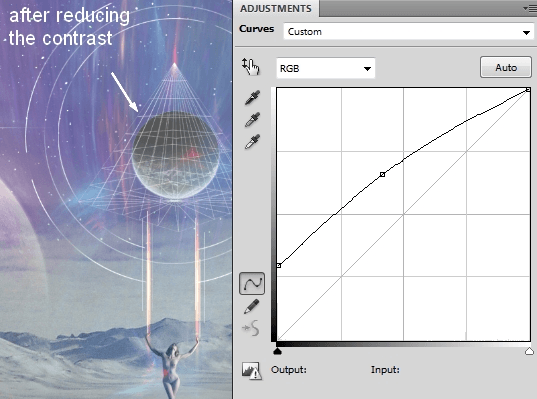Select the bottom-left curve endpoint
The image size is (537, 399).
tap(279, 265)
